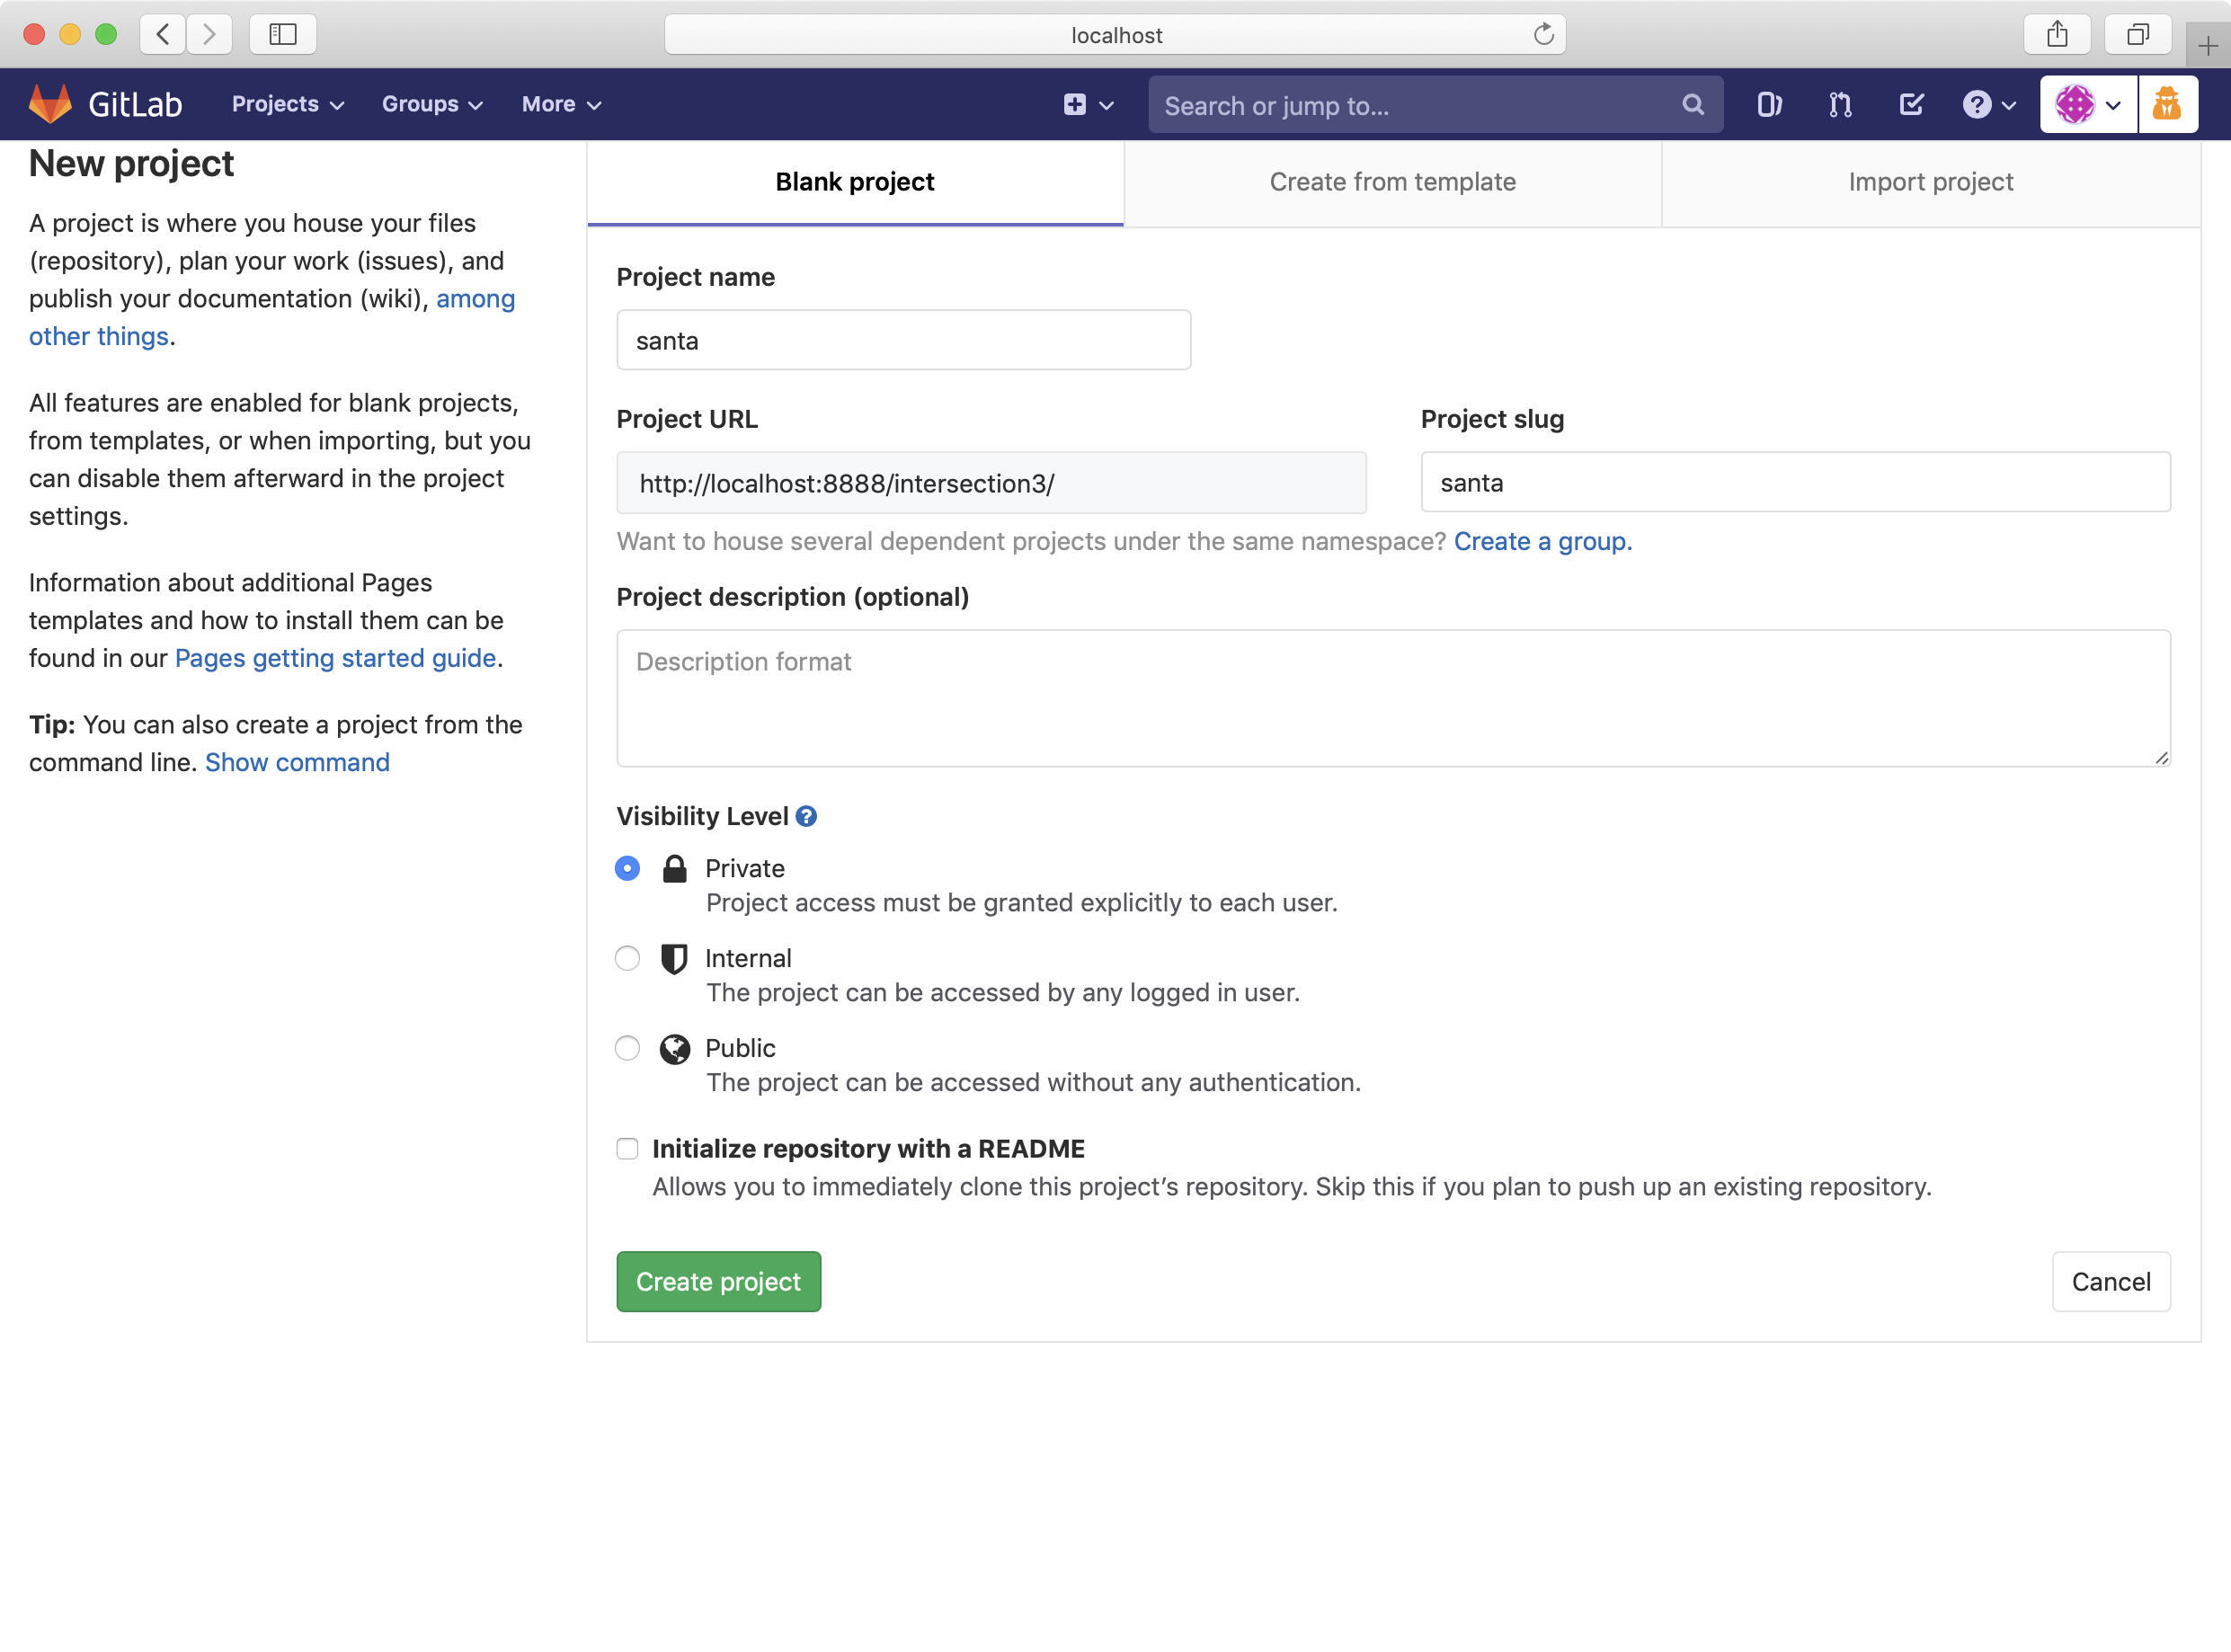Select the Internal visibility radio
This screenshot has width=2231, height=1652.
pyautogui.click(x=627, y=958)
